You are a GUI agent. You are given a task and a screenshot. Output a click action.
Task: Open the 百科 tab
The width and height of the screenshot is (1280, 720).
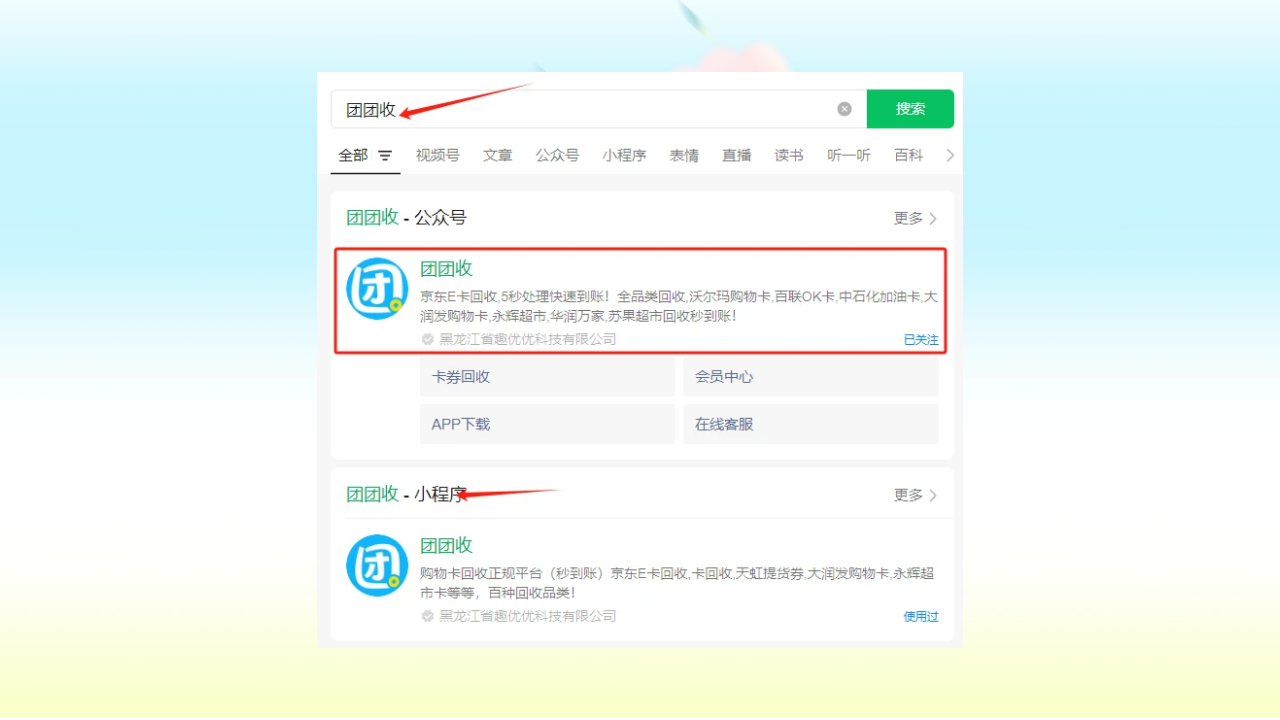click(909, 155)
